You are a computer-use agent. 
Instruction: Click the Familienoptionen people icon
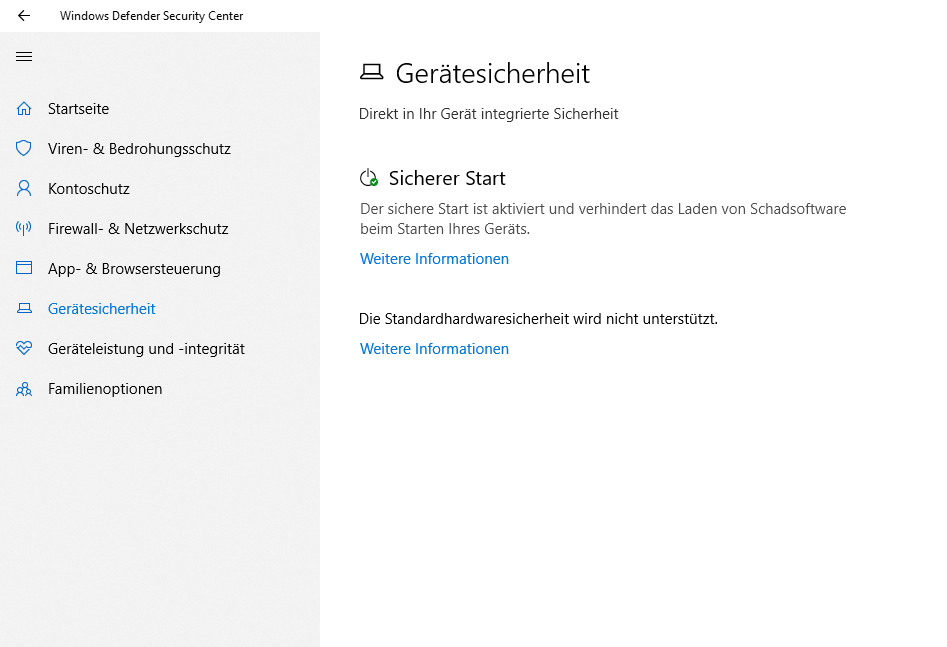click(24, 389)
